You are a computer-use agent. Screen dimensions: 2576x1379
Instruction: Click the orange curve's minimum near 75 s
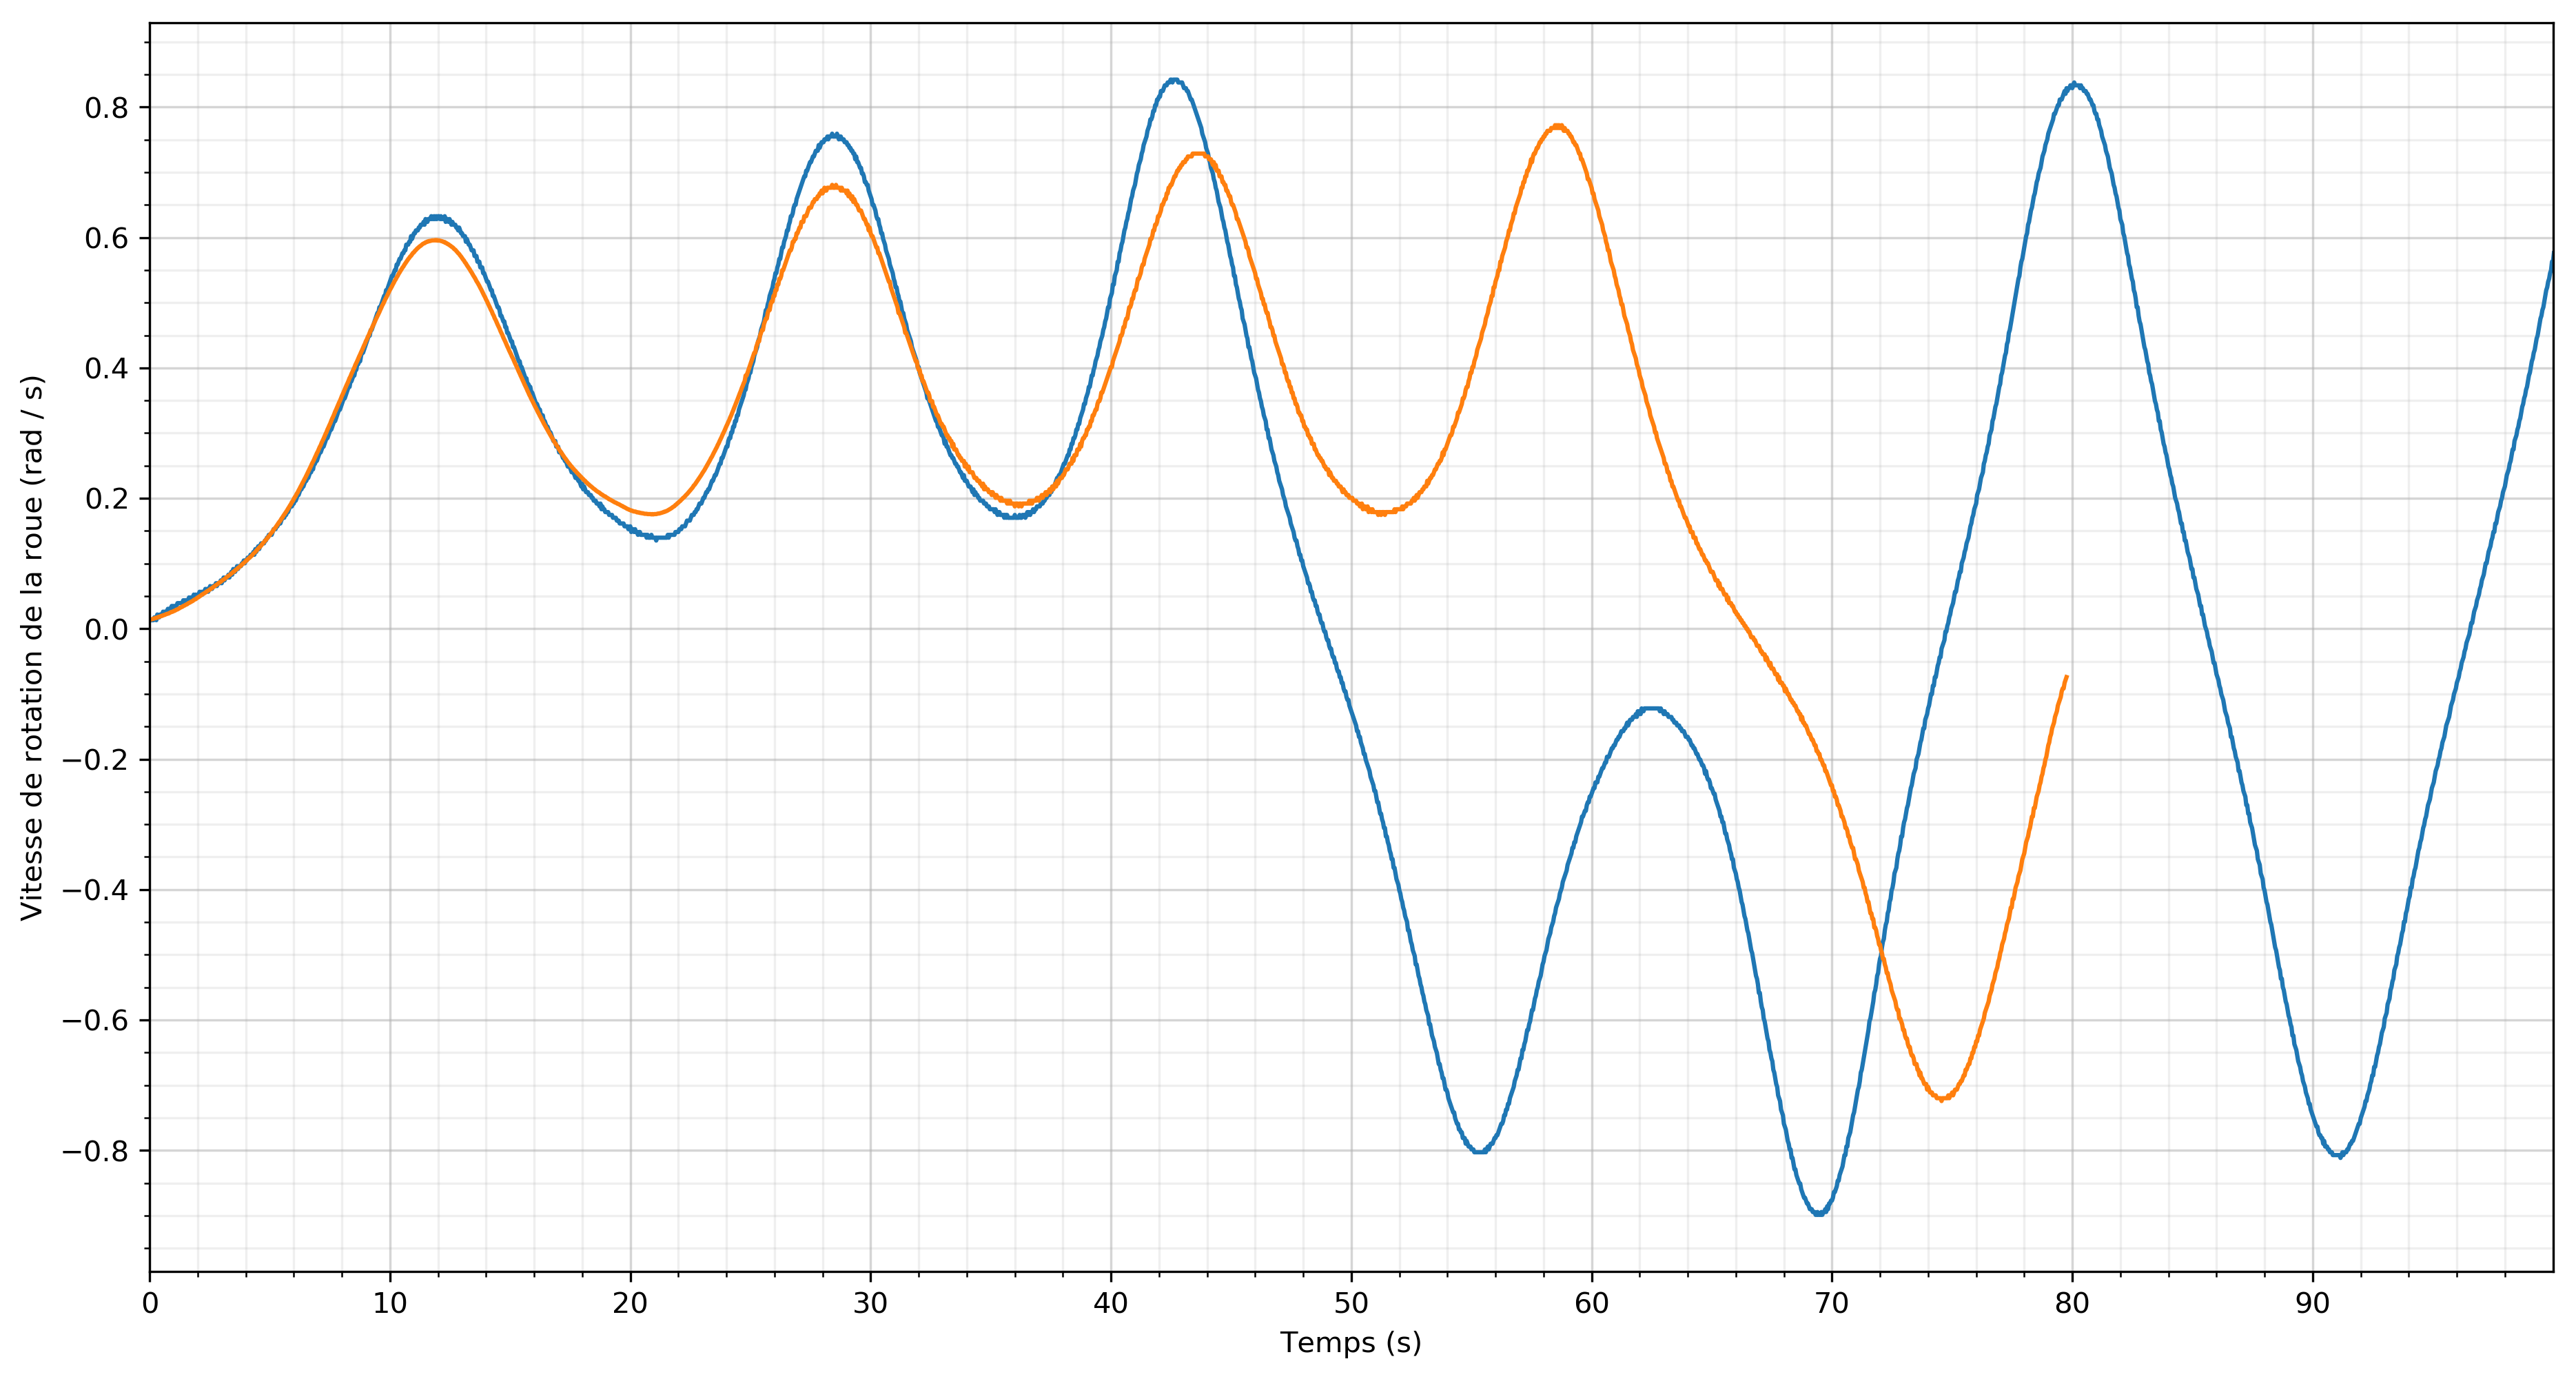pyautogui.click(x=1942, y=1099)
